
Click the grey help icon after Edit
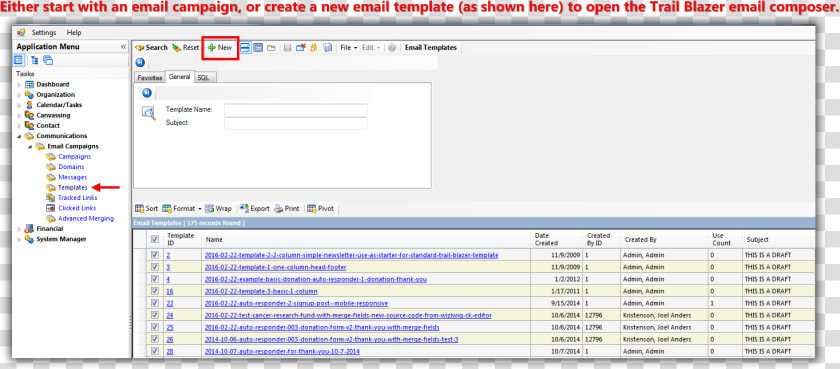pos(392,48)
